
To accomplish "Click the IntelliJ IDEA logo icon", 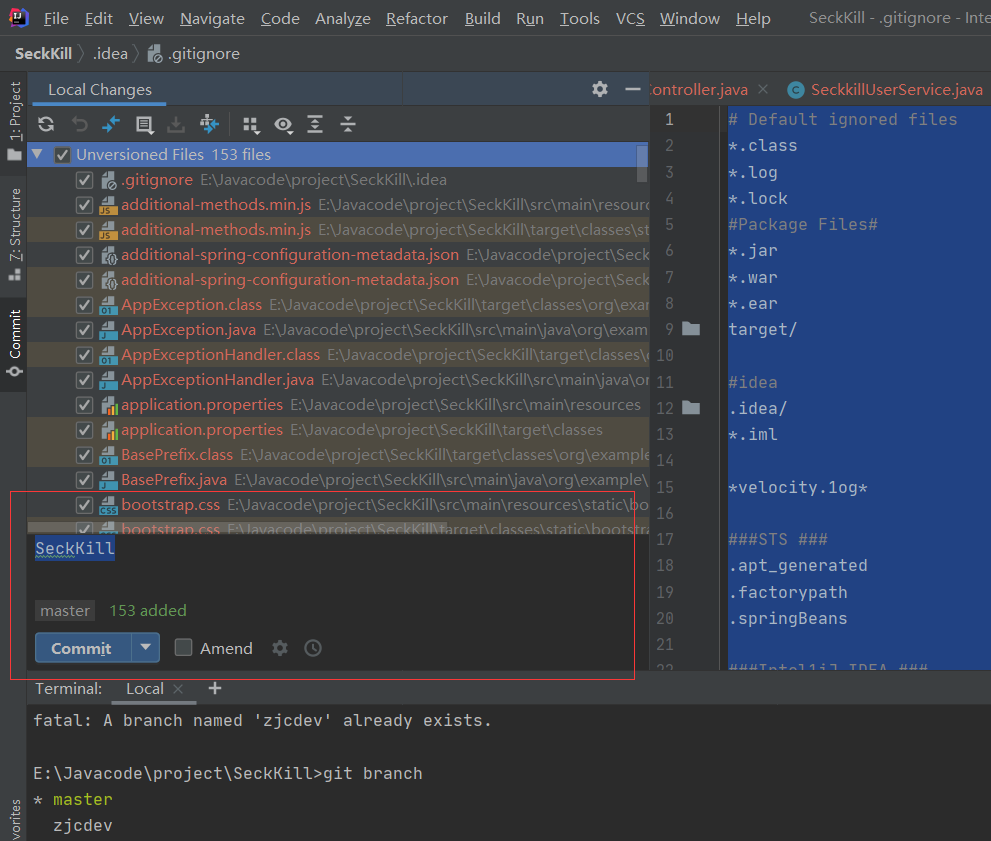I will pyautogui.click(x=19, y=17).
